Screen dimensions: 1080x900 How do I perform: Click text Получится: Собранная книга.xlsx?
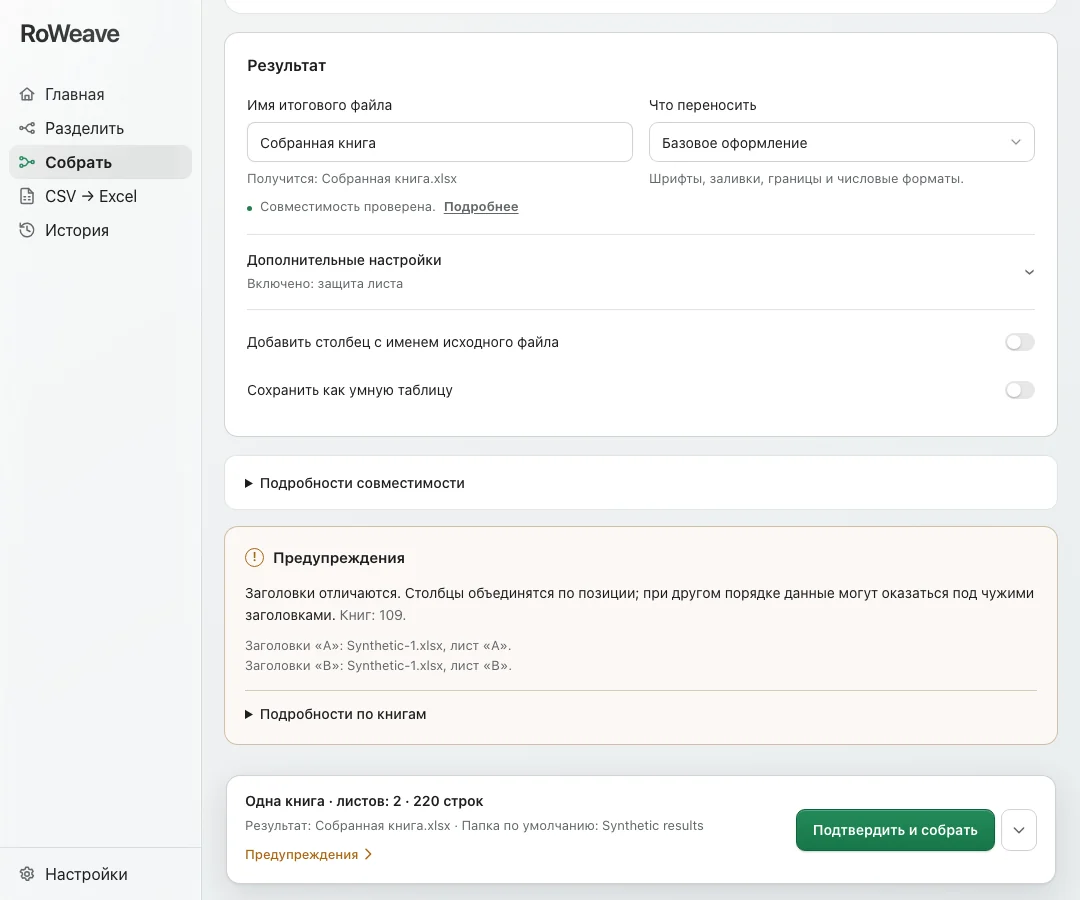pos(352,178)
